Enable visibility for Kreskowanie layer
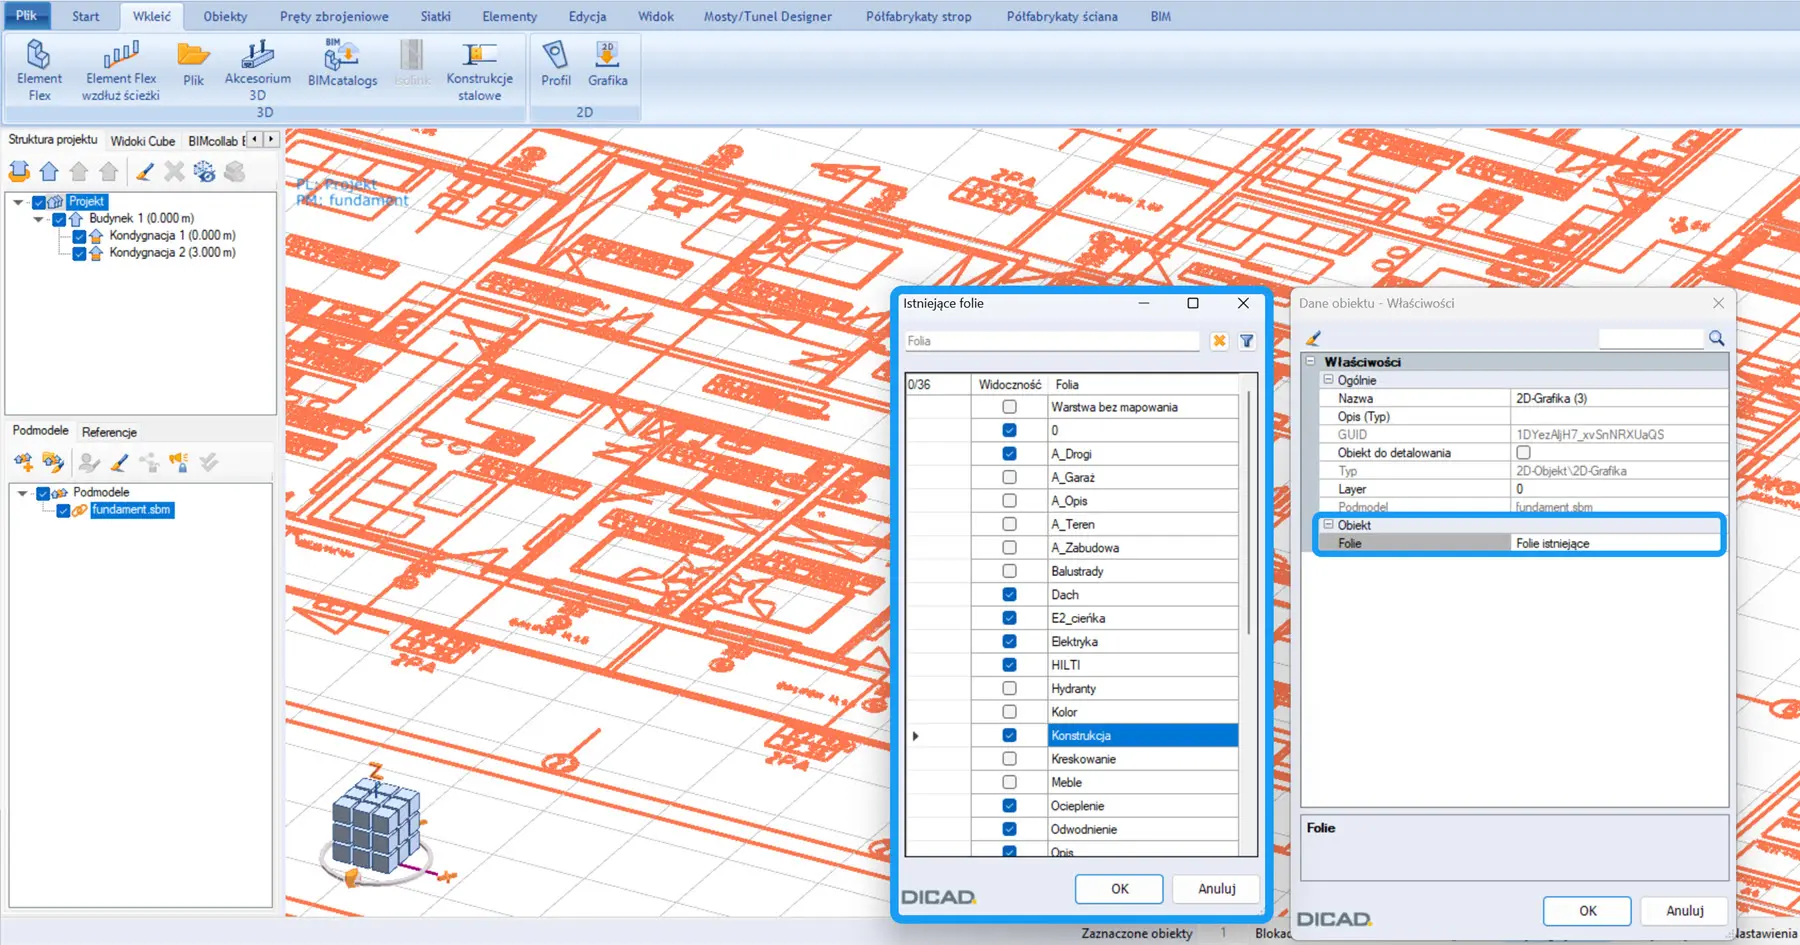 [1009, 759]
